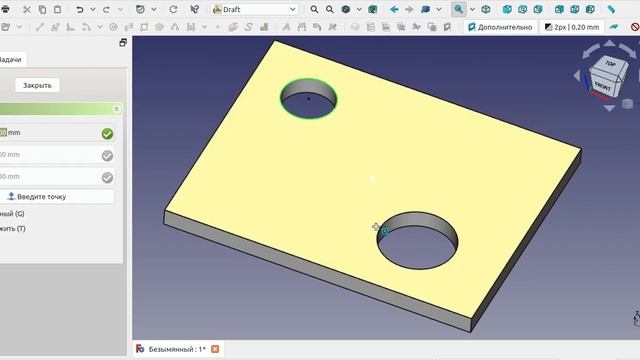The image size is (640, 360).
Task: Click the draw style icon
Action: pyautogui.click(x=346, y=9)
